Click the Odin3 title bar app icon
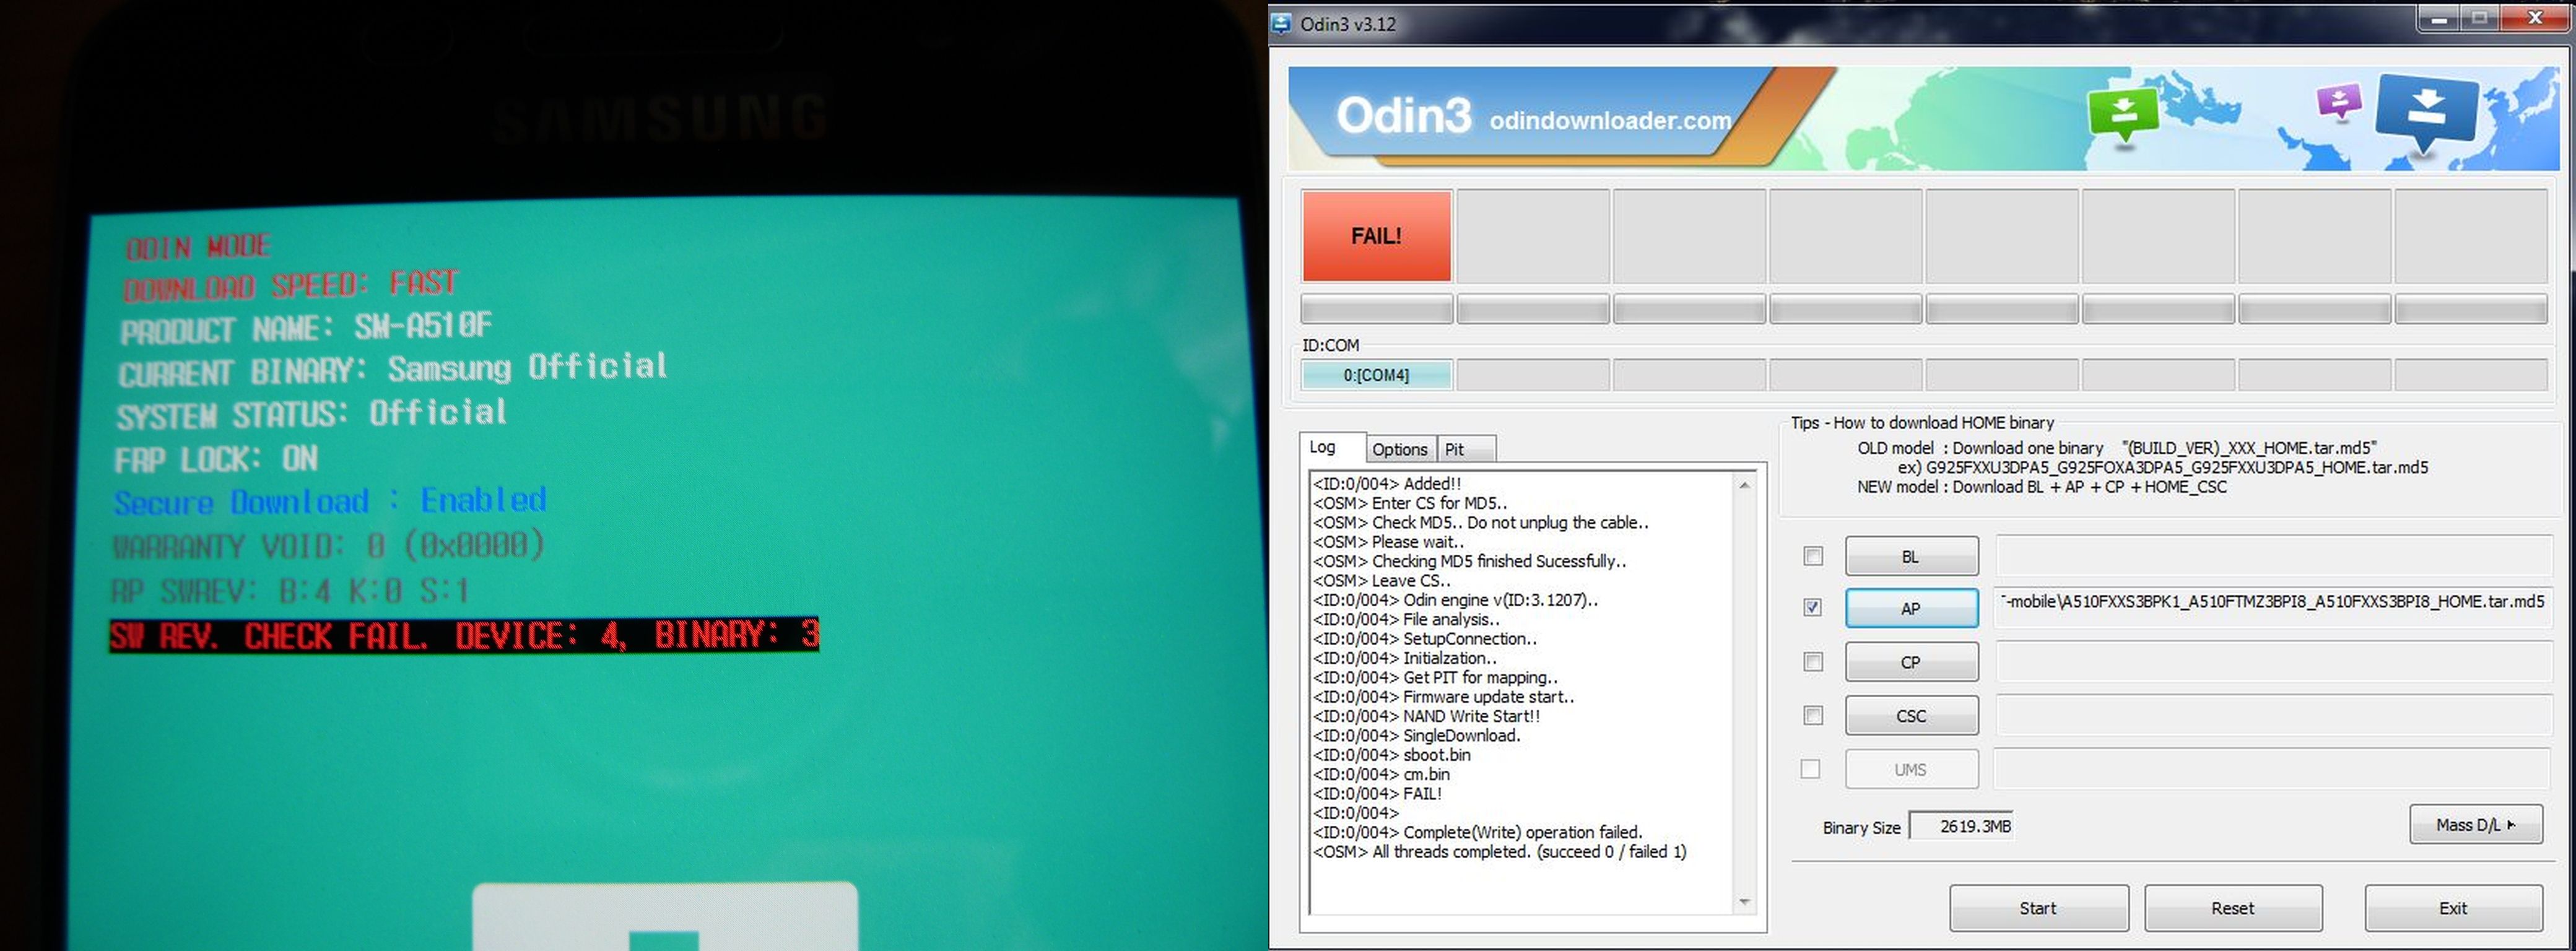The width and height of the screenshot is (2576, 951). 1282,23
